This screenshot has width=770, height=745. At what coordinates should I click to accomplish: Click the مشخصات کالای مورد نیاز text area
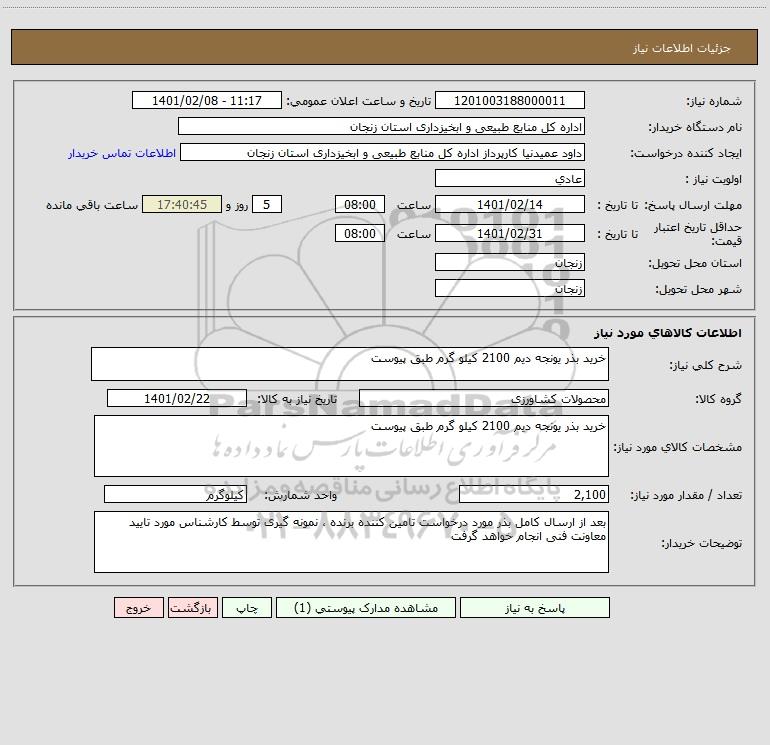[x=351, y=446]
